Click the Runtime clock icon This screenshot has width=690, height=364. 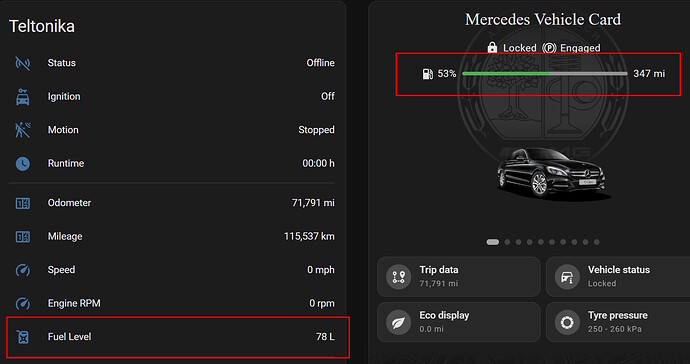click(22, 164)
